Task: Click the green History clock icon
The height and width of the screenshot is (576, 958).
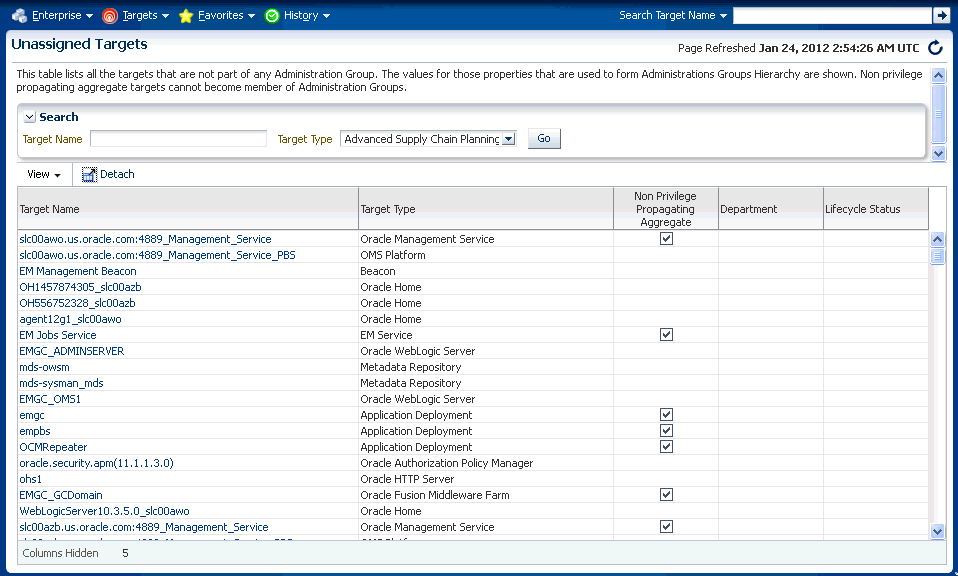Action: point(272,16)
